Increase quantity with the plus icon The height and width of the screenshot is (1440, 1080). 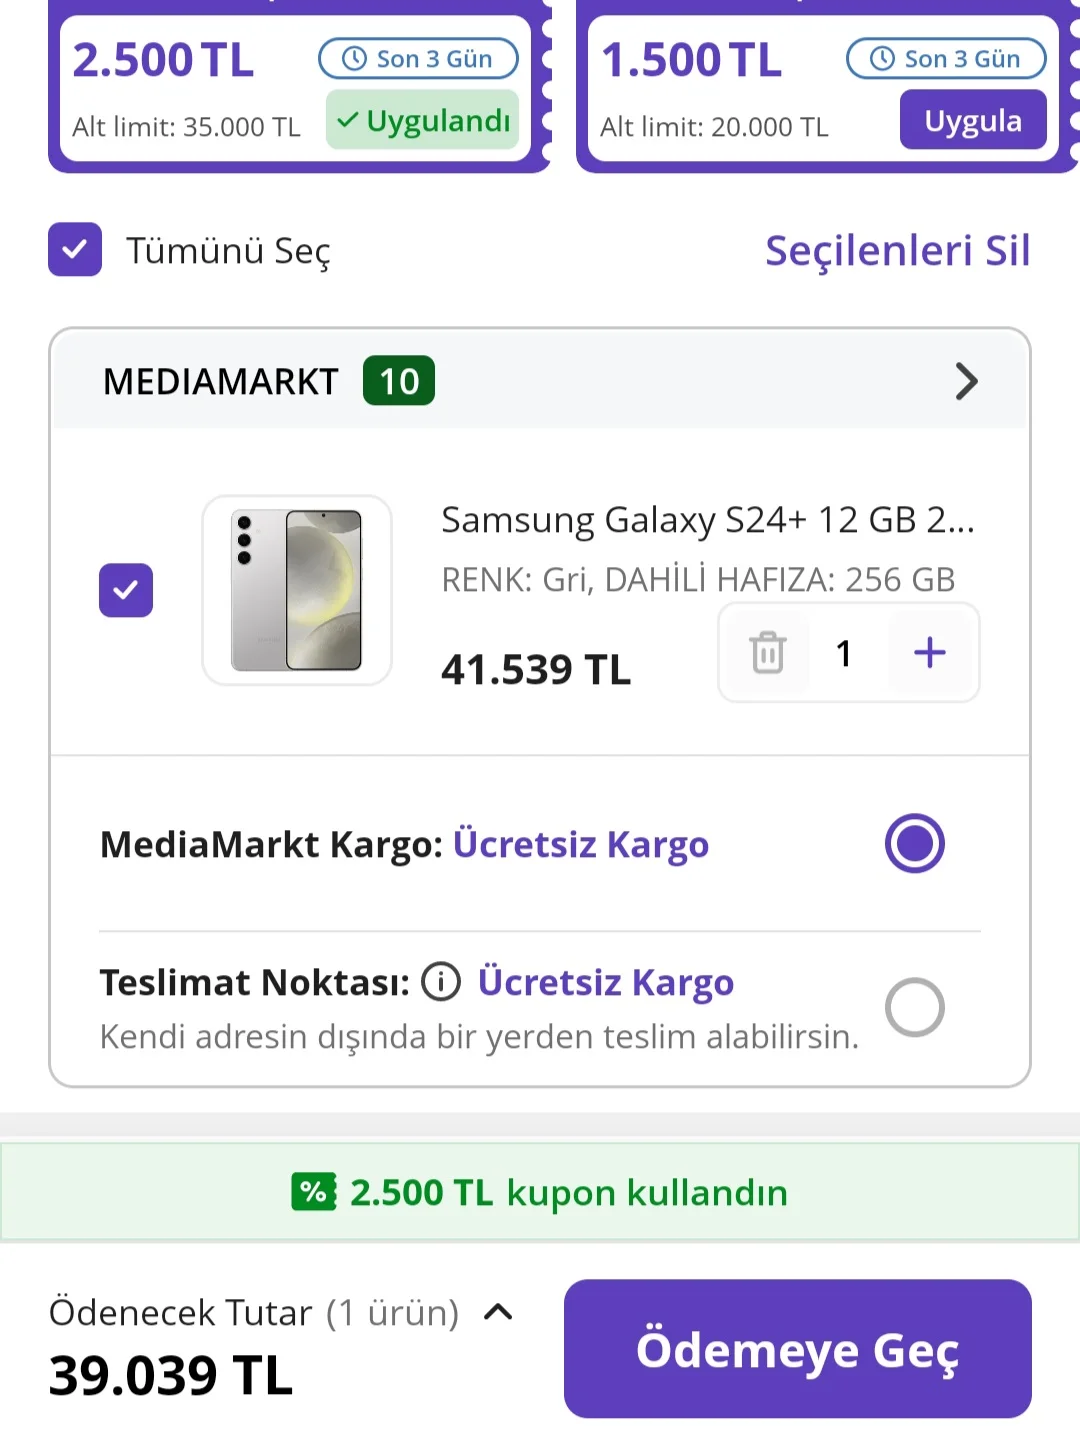click(929, 653)
